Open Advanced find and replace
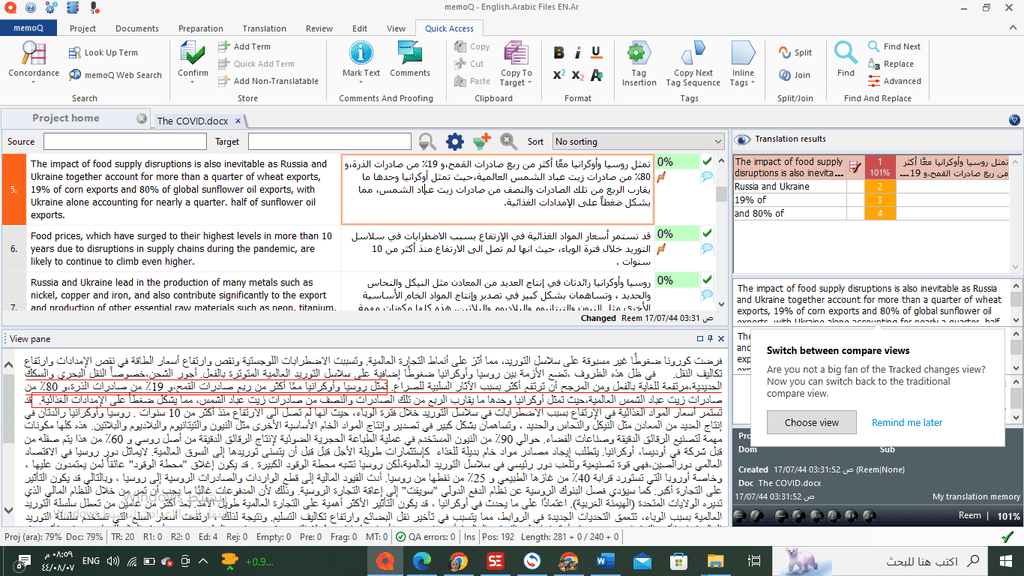This screenshot has width=1024, height=576. click(894, 81)
